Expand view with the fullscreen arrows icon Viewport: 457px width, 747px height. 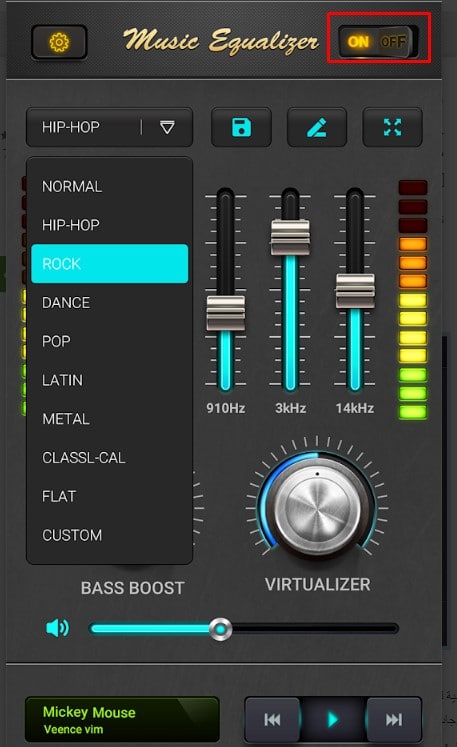(x=392, y=127)
